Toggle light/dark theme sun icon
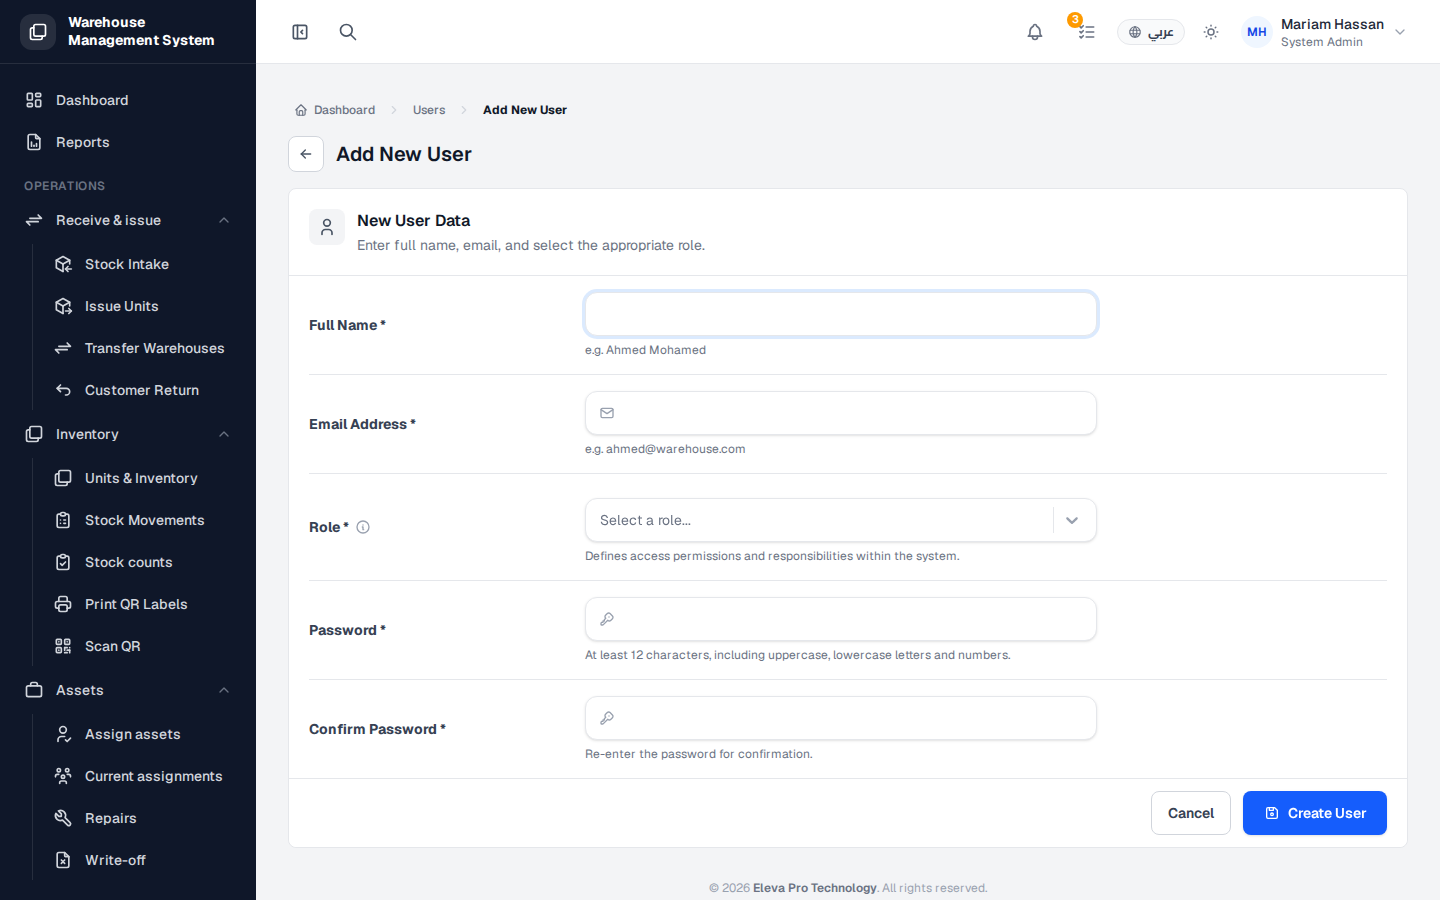This screenshot has width=1440, height=900. (1211, 32)
